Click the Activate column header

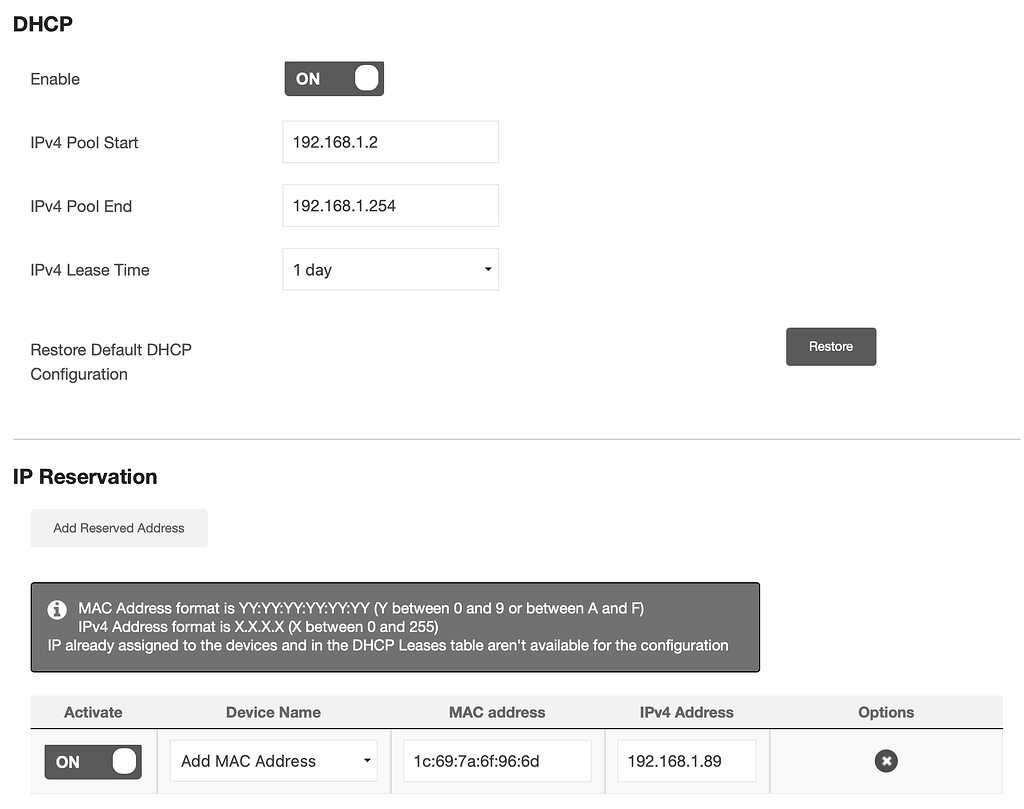click(93, 712)
